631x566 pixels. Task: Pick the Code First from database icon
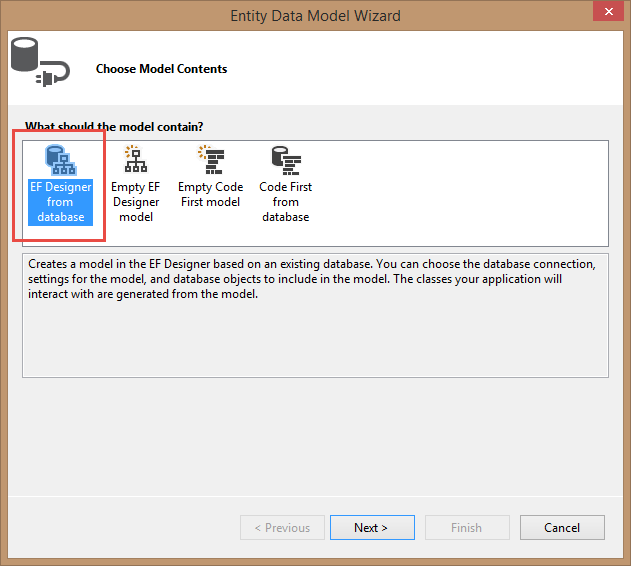click(x=285, y=159)
